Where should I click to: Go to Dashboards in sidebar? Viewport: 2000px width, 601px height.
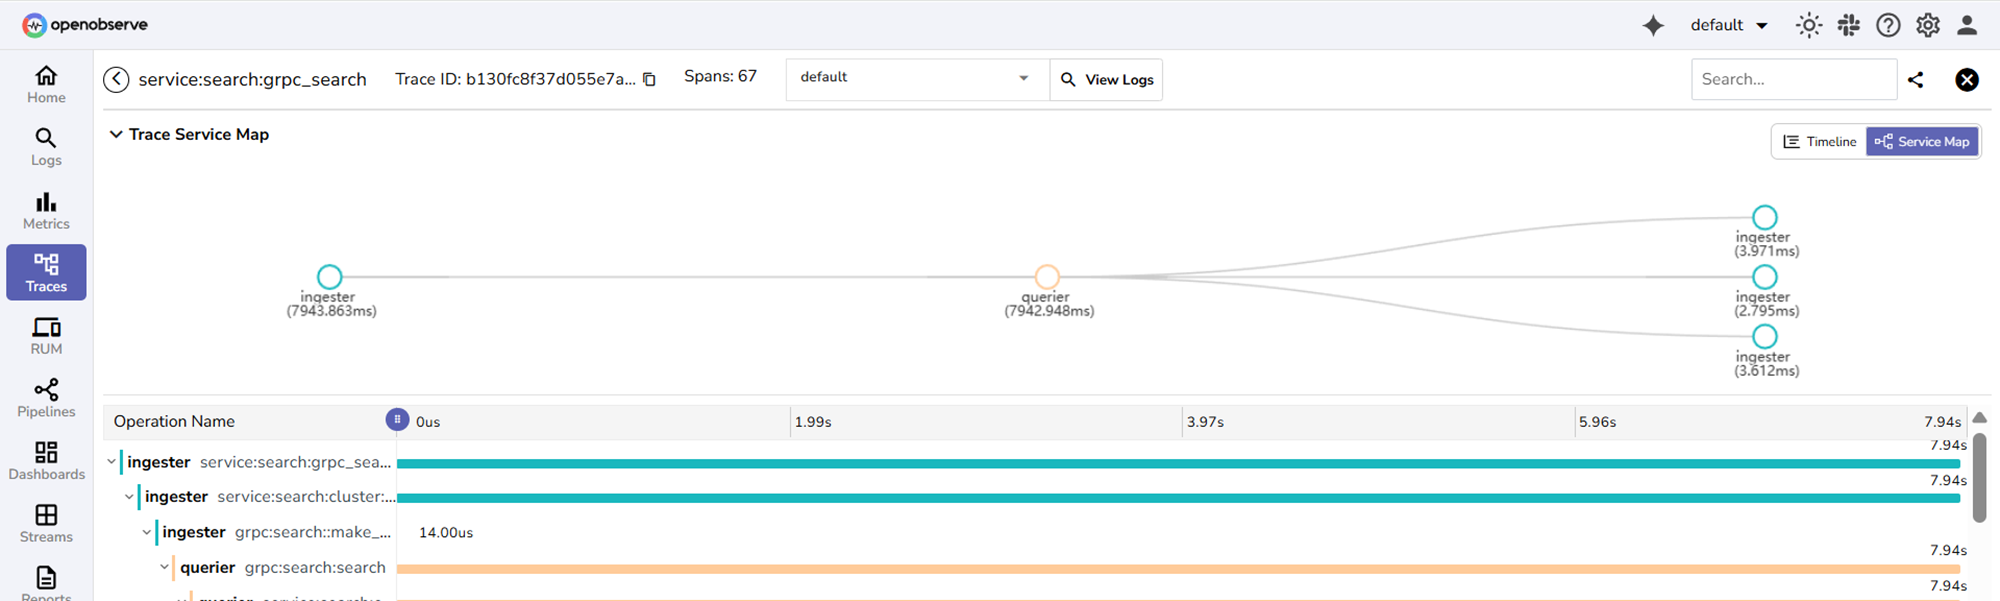pos(46,461)
